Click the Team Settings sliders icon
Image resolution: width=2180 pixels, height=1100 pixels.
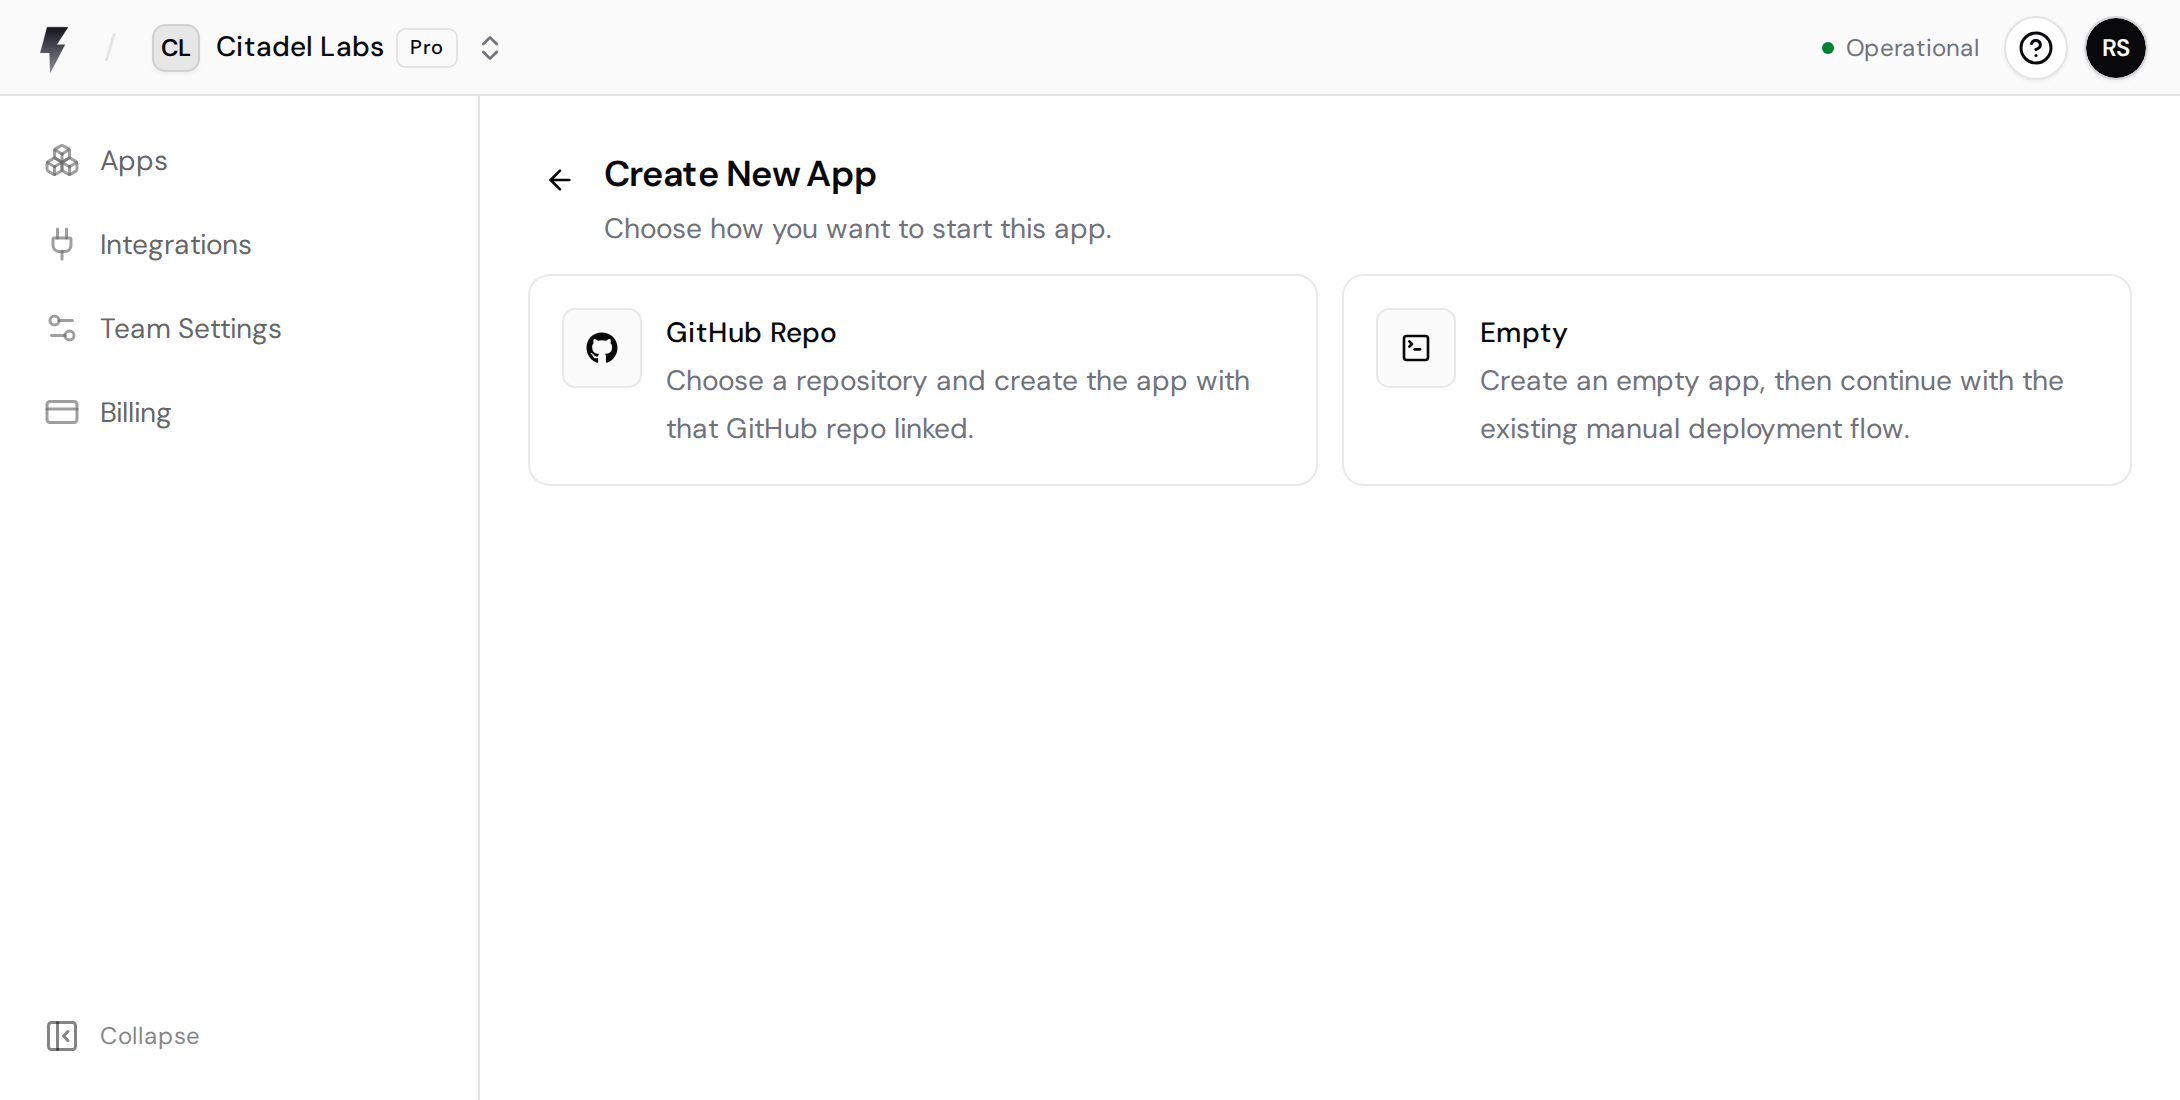[x=62, y=329]
